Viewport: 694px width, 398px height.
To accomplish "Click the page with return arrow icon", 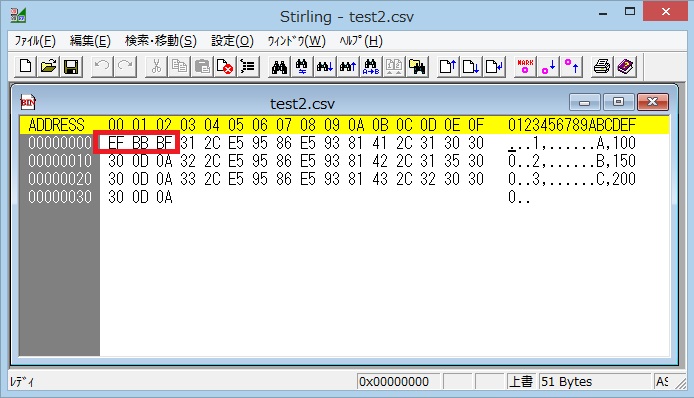I will [494, 67].
